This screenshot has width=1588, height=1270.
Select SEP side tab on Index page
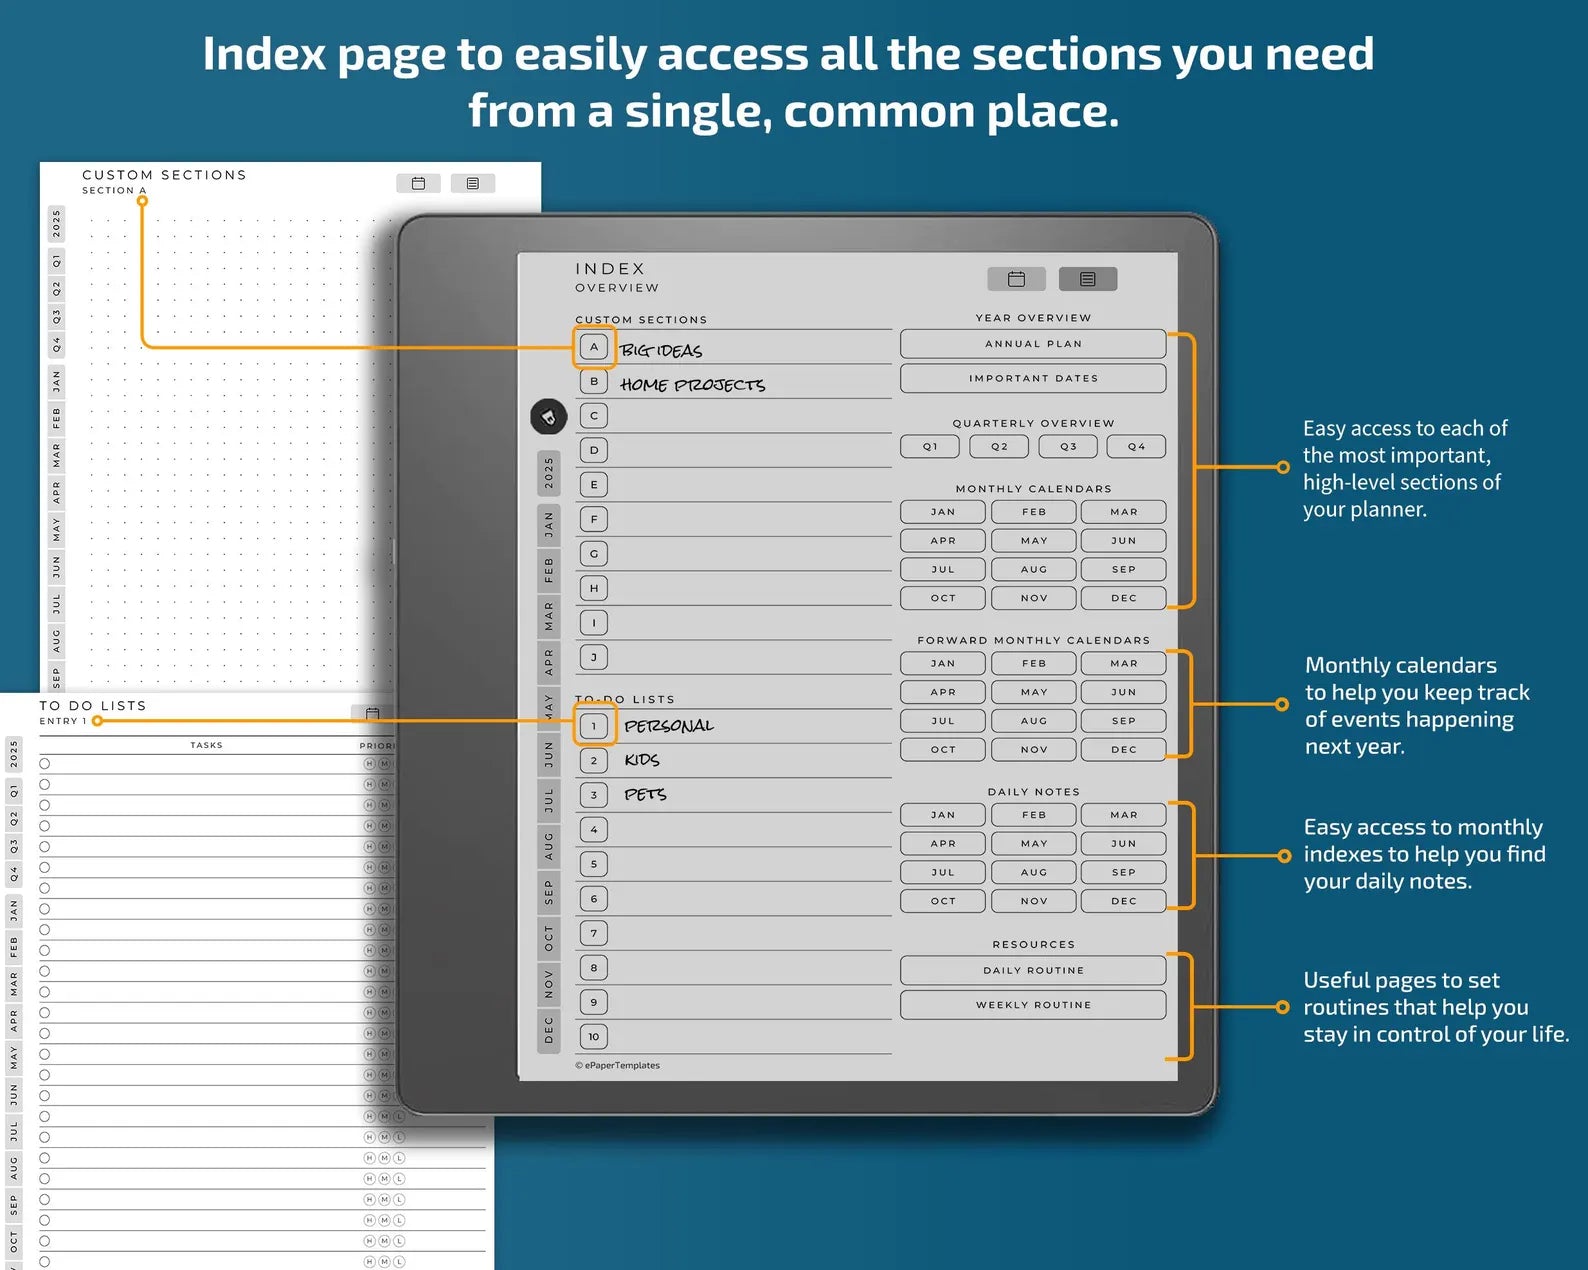pyautogui.click(x=548, y=893)
